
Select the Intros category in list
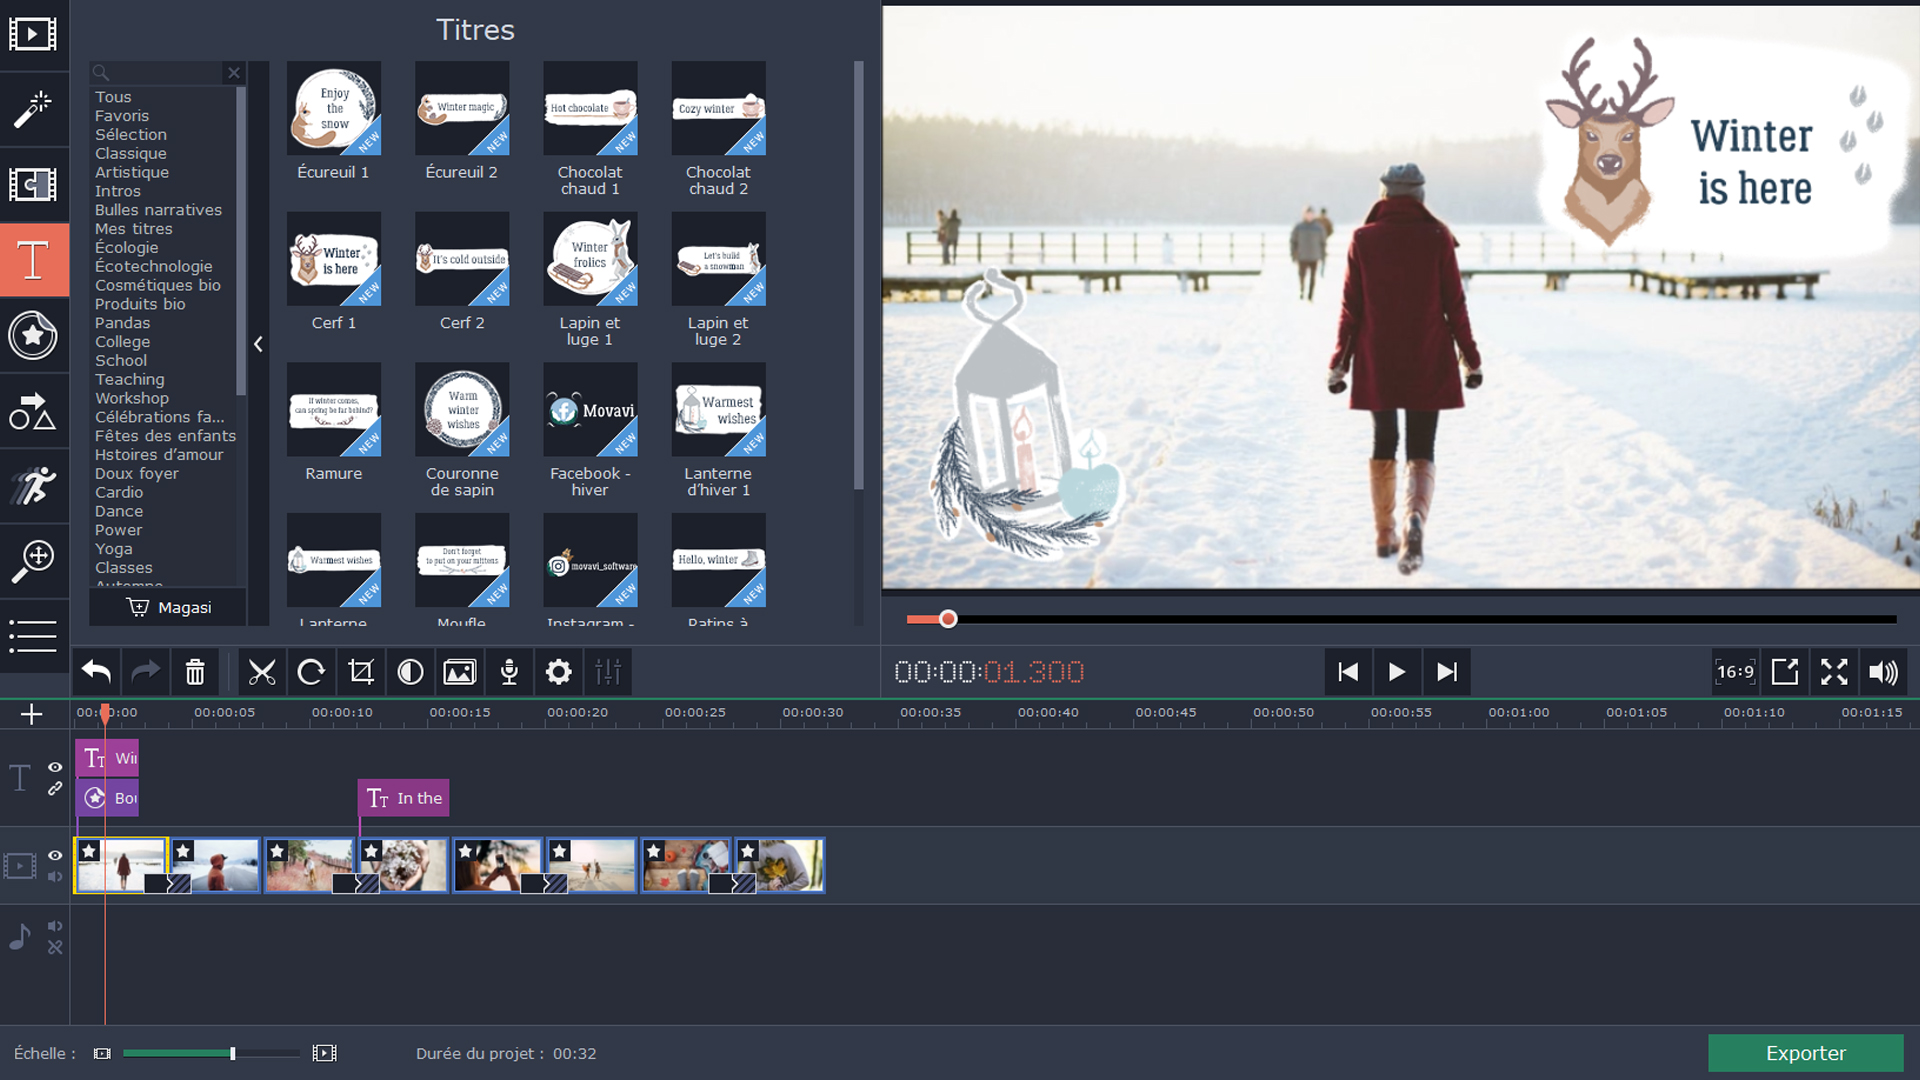pyautogui.click(x=118, y=191)
